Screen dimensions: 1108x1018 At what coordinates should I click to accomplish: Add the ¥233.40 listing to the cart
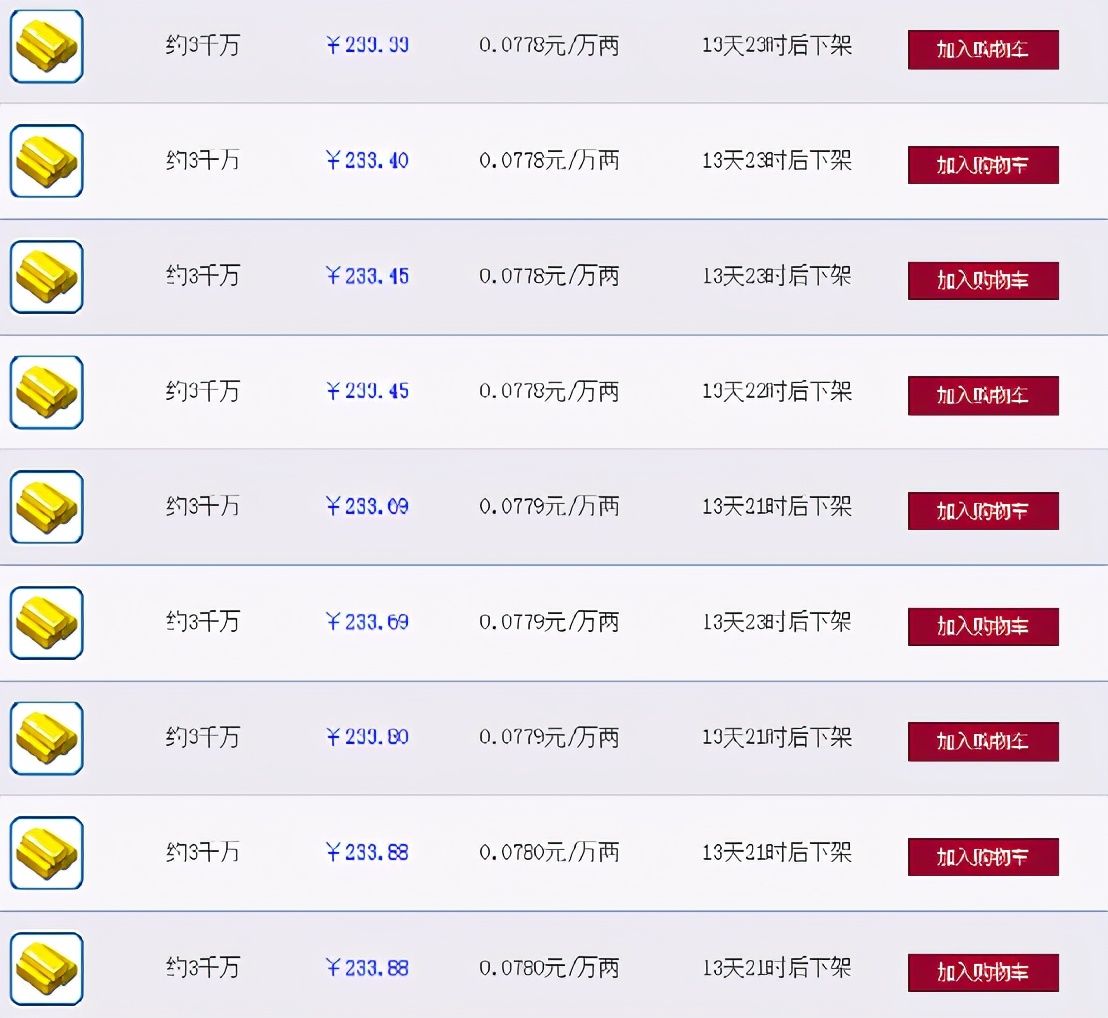tap(982, 166)
